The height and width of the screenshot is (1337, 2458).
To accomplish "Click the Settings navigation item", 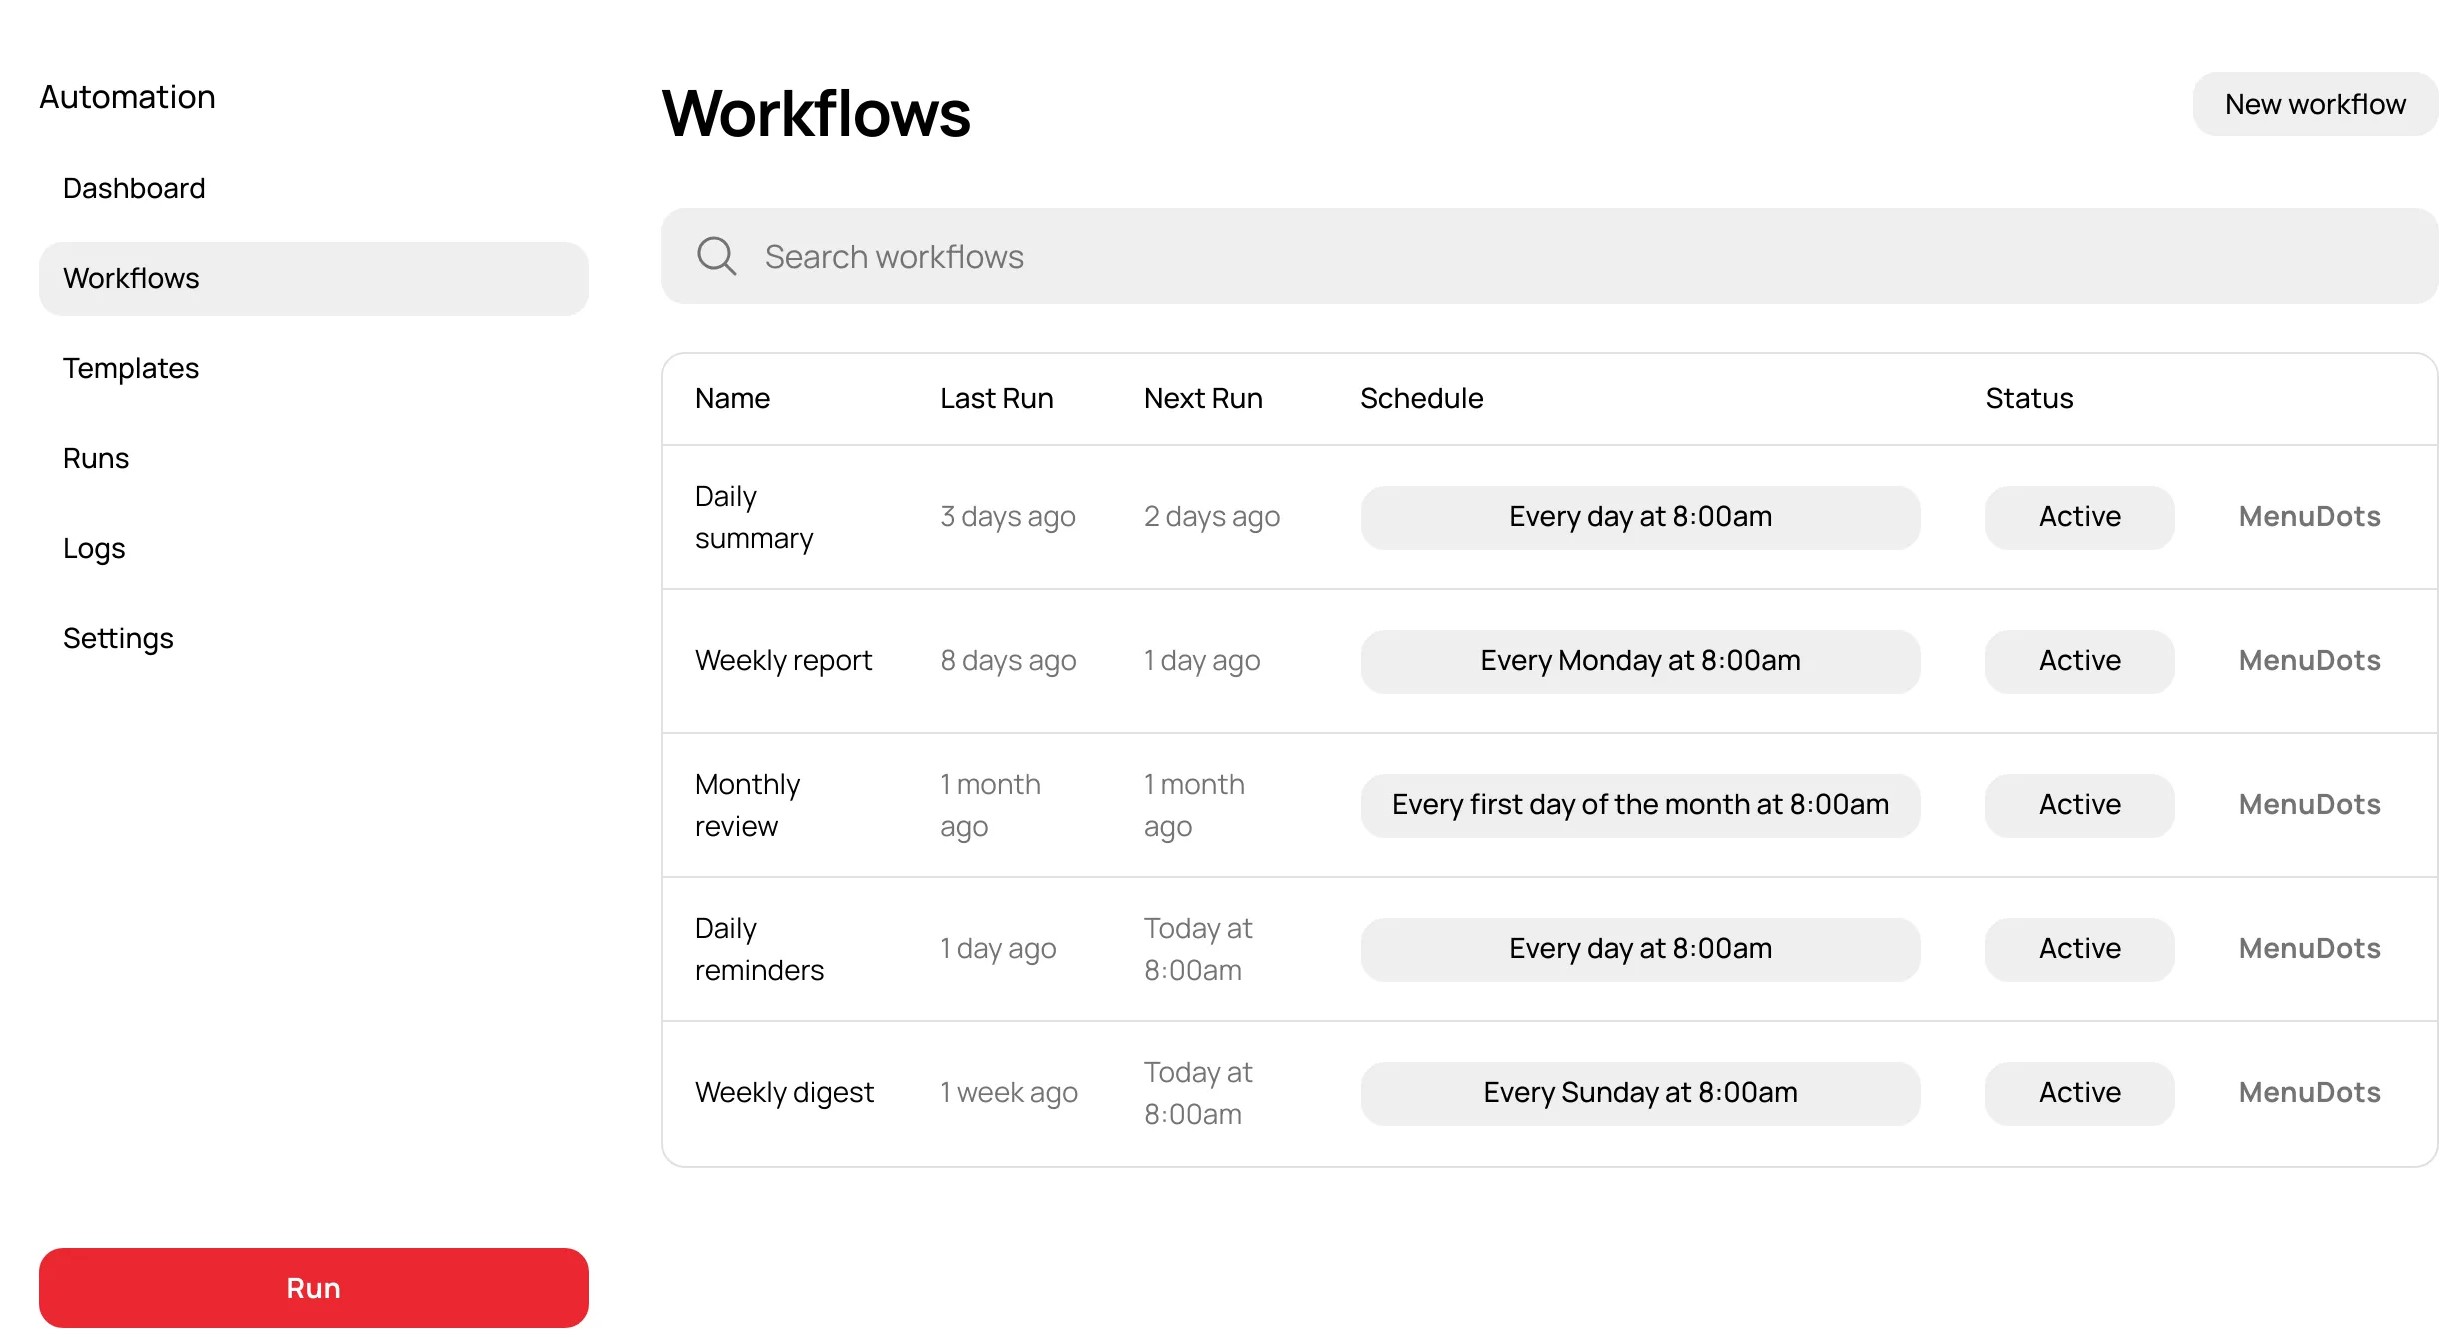I will [x=117, y=637].
